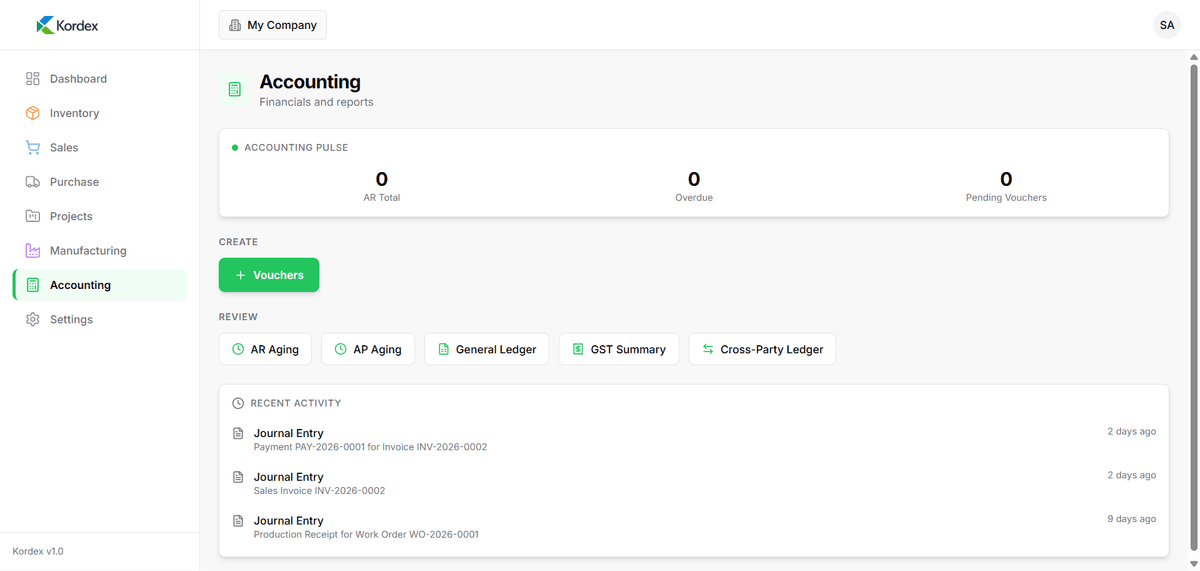
Task: Open the Cross-Party Ledger report
Action: pos(762,349)
